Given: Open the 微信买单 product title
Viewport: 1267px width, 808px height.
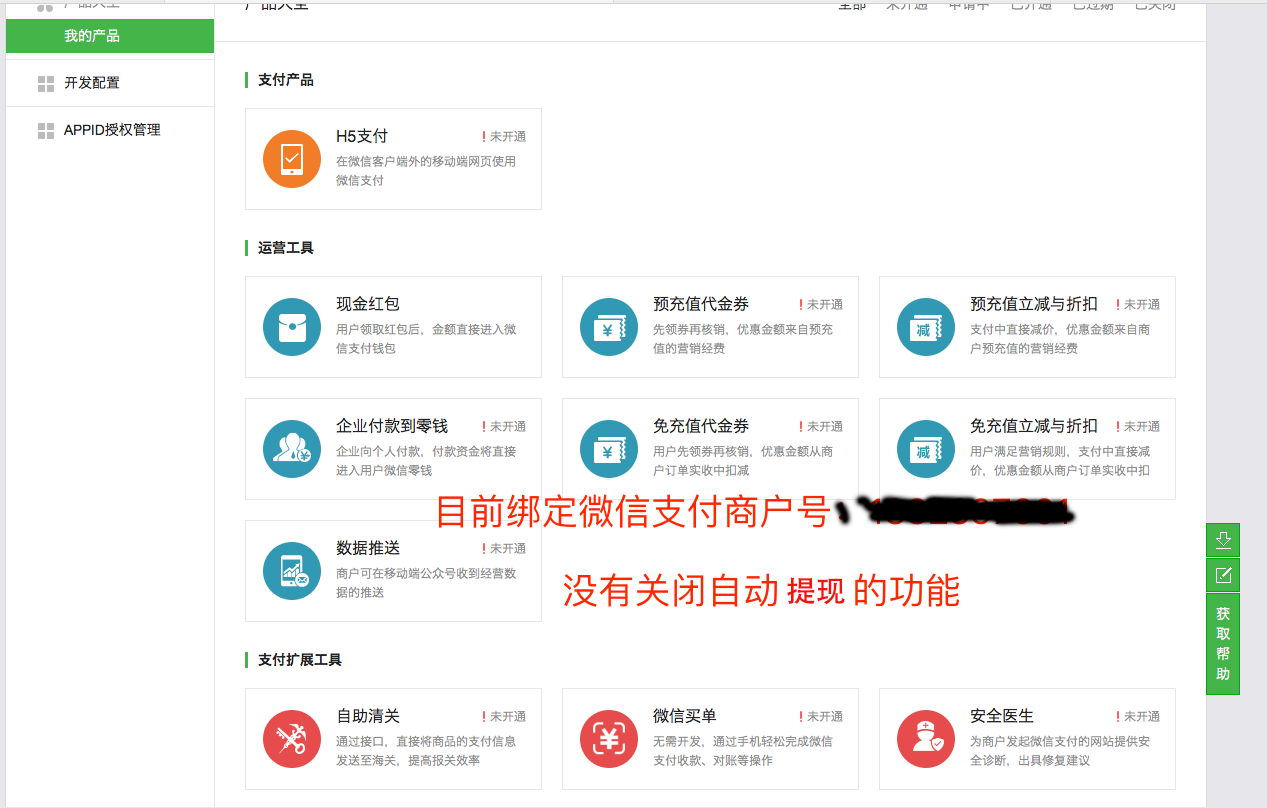Looking at the screenshot, I should [x=685, y=716].
